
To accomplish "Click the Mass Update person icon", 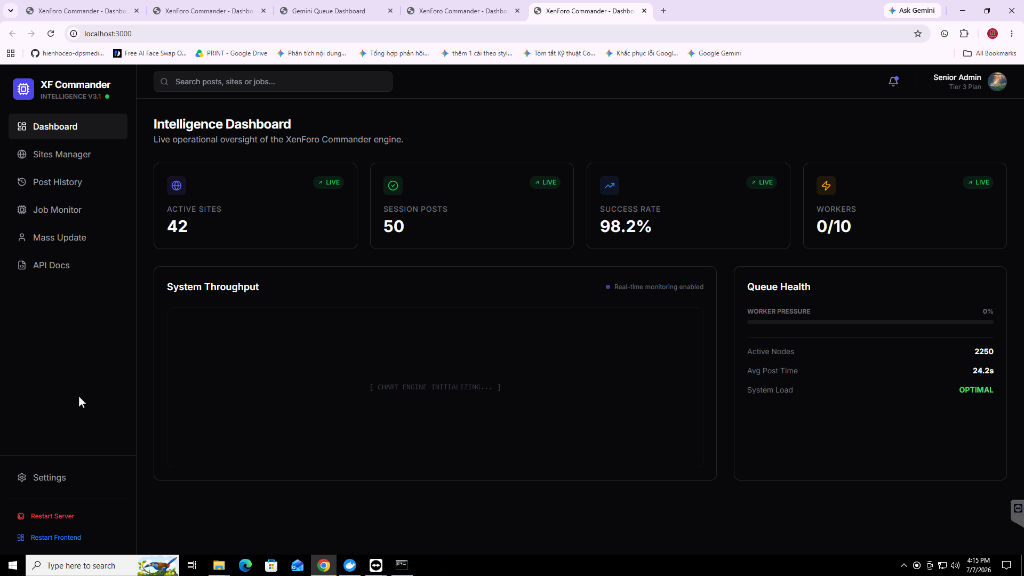I will pos(22,238).
